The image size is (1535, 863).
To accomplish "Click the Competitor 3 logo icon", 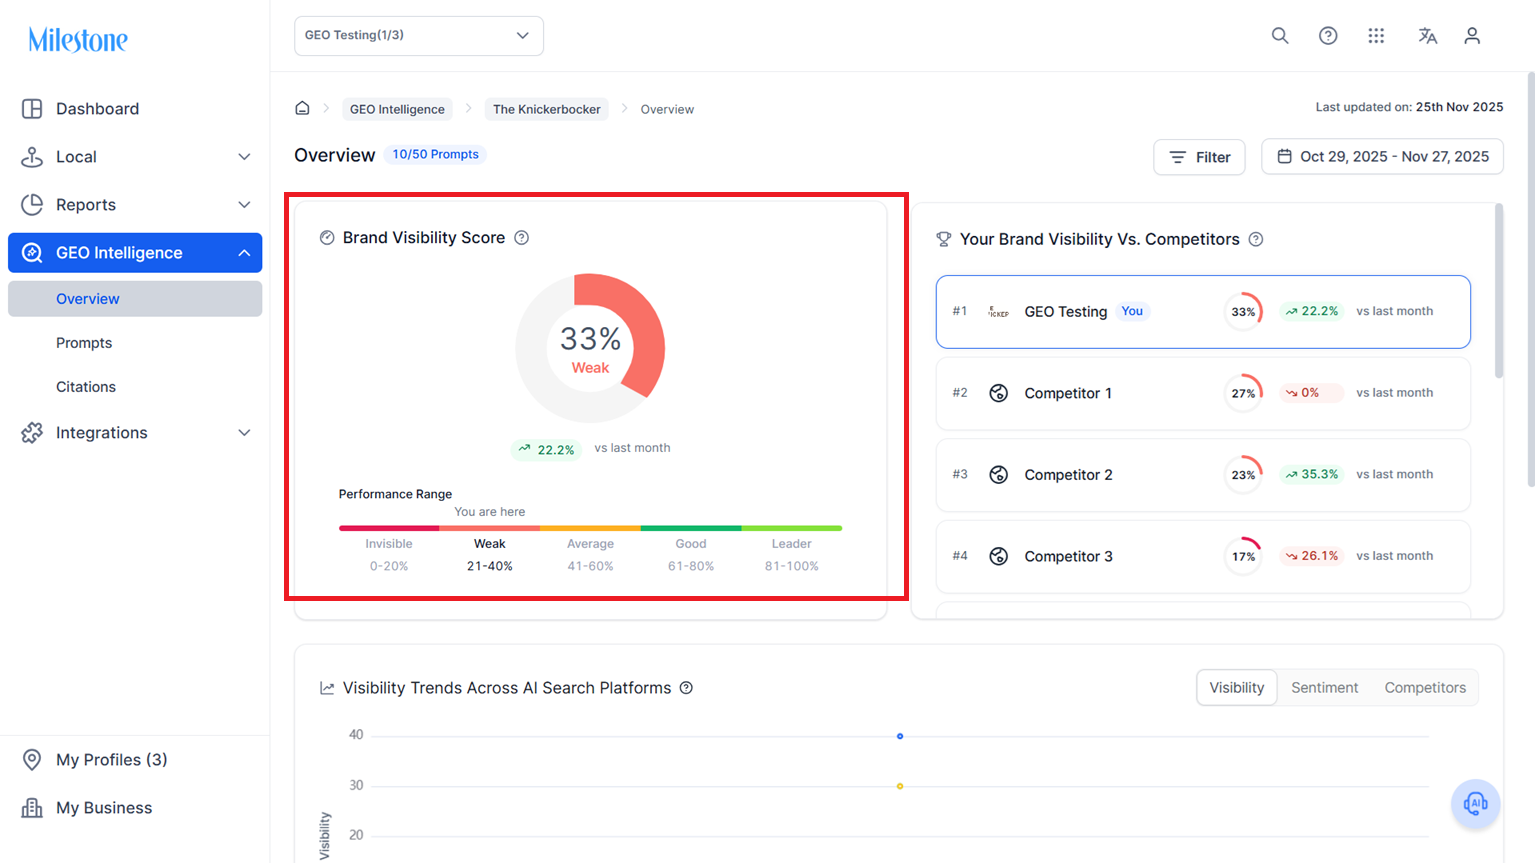I will (998, 556).
